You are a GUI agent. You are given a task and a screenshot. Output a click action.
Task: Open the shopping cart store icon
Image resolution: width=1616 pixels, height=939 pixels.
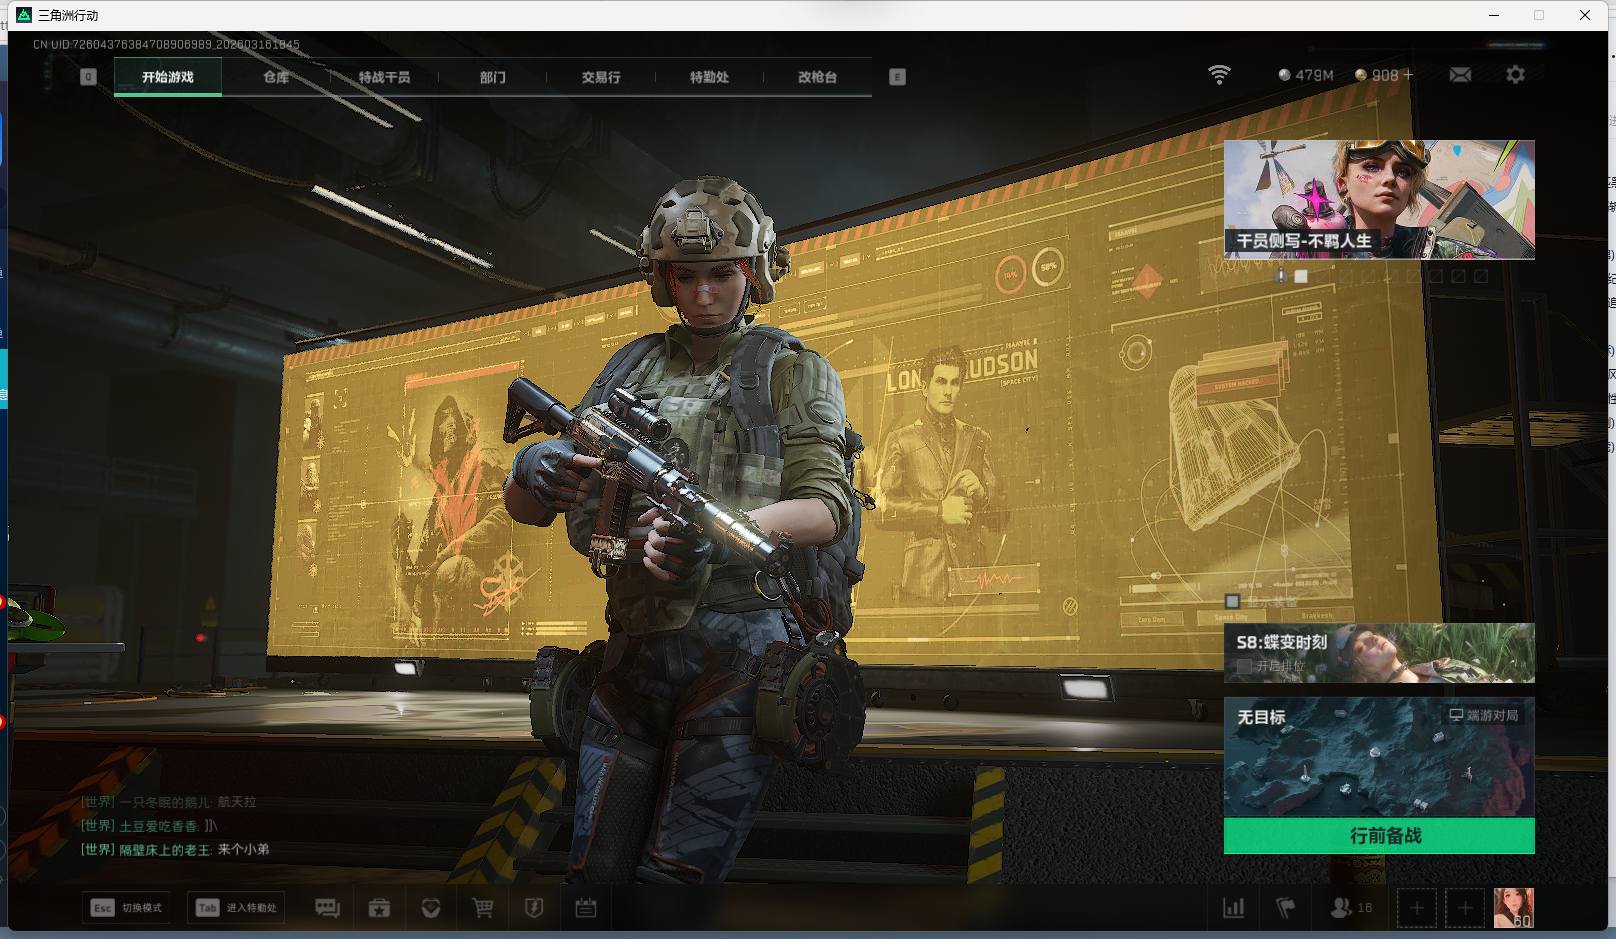pyautogui.click(x=482, y=908)
